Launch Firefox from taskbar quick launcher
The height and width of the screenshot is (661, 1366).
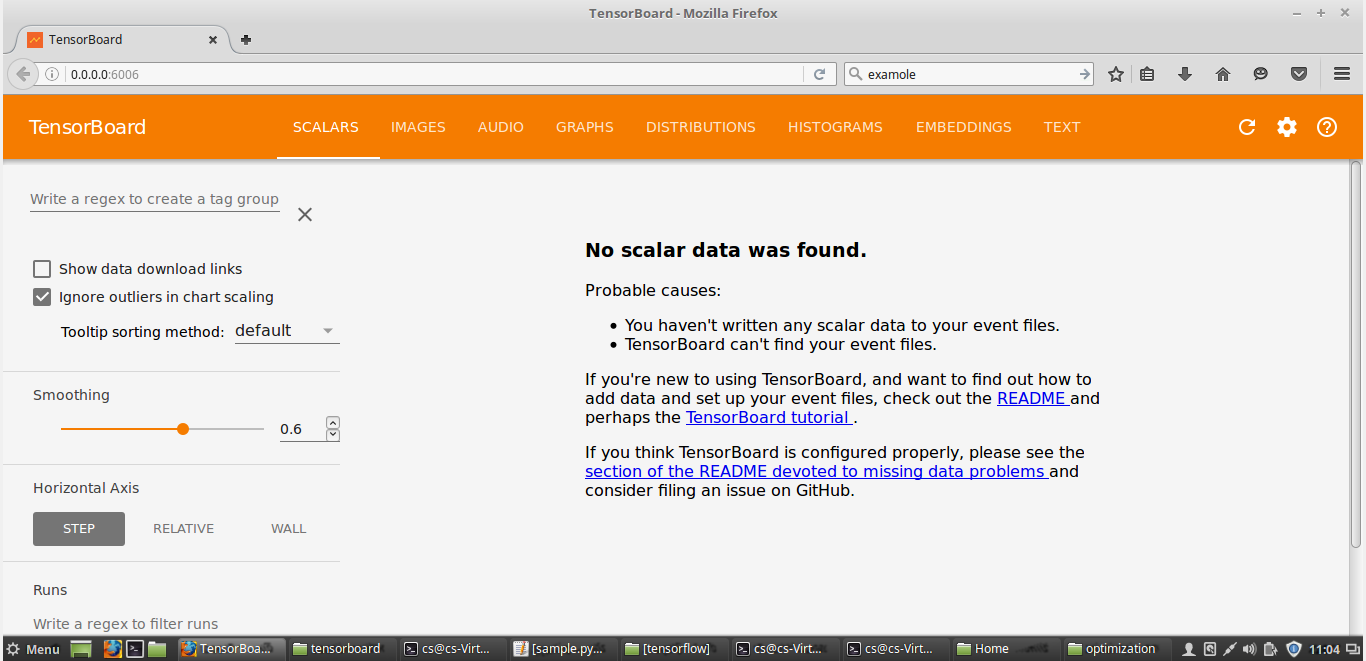(x=112, y=649)
